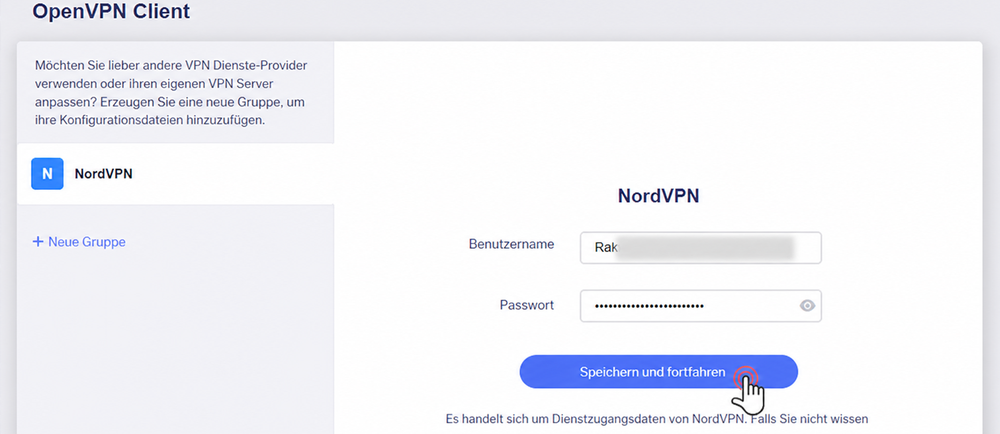The height and width of the screenshot is (434, 1000).
Task: Click the OpenVPN Client page heading
Action: [x=111, y=11]
